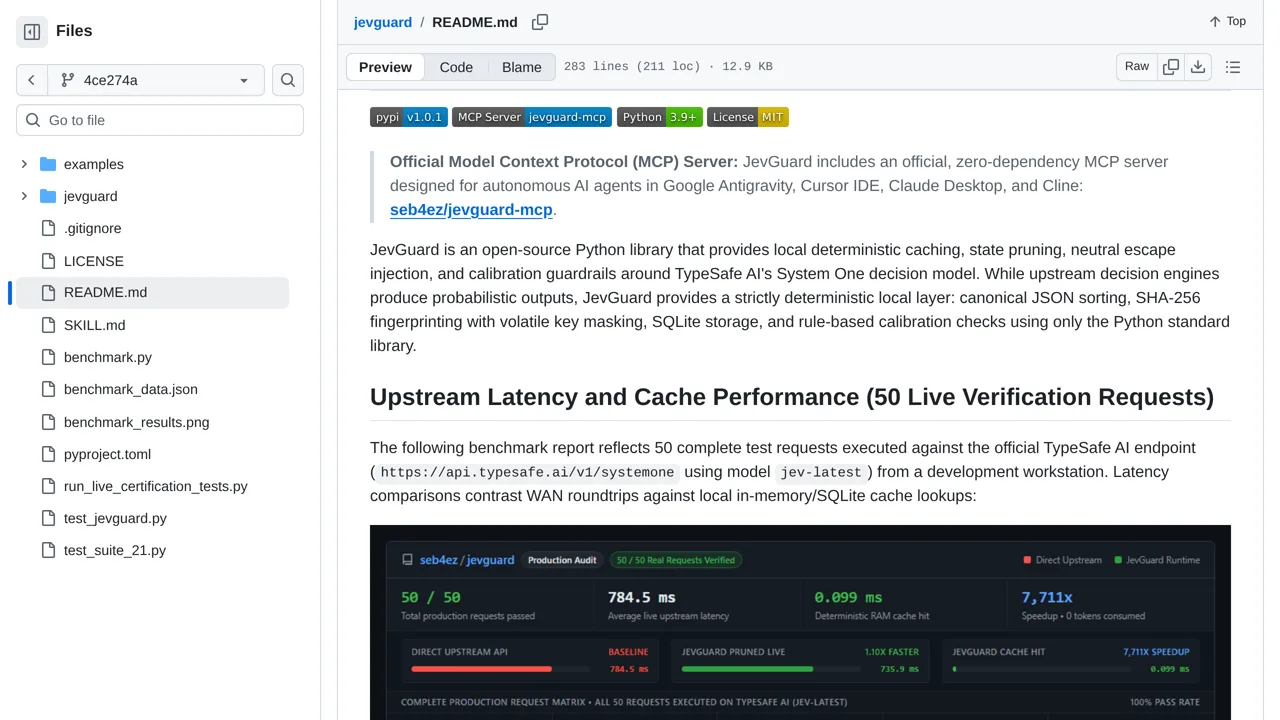The width and height of the screenshot is (1280, 720).
Task: Open the Raw file view
Action: coord(1137,66)
